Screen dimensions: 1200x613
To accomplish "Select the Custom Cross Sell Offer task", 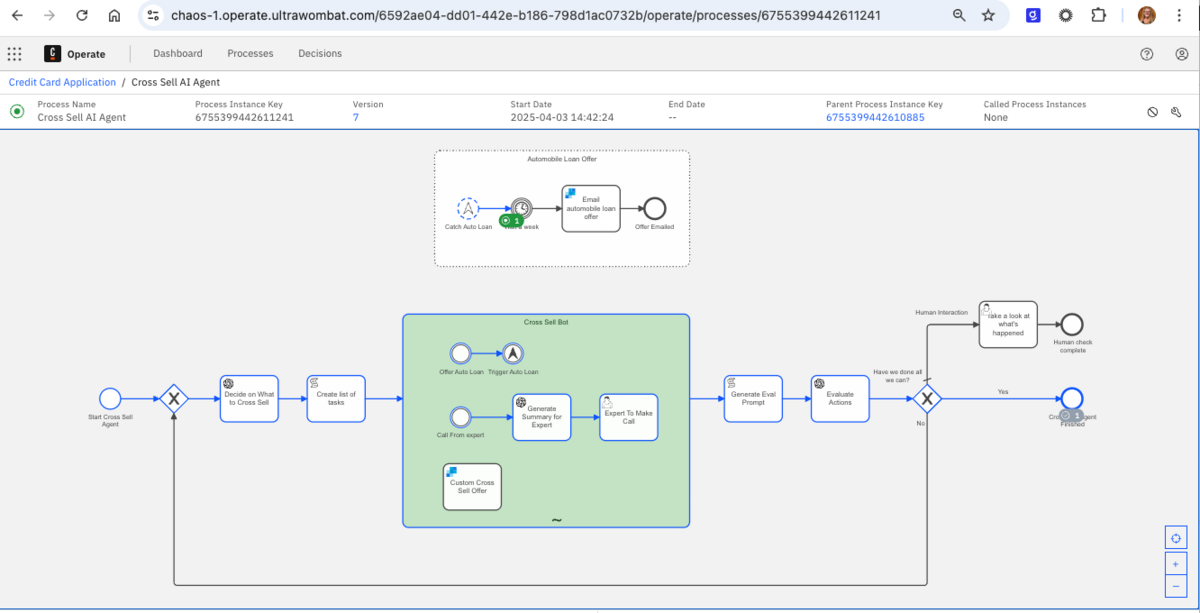I will coord(472,486).
